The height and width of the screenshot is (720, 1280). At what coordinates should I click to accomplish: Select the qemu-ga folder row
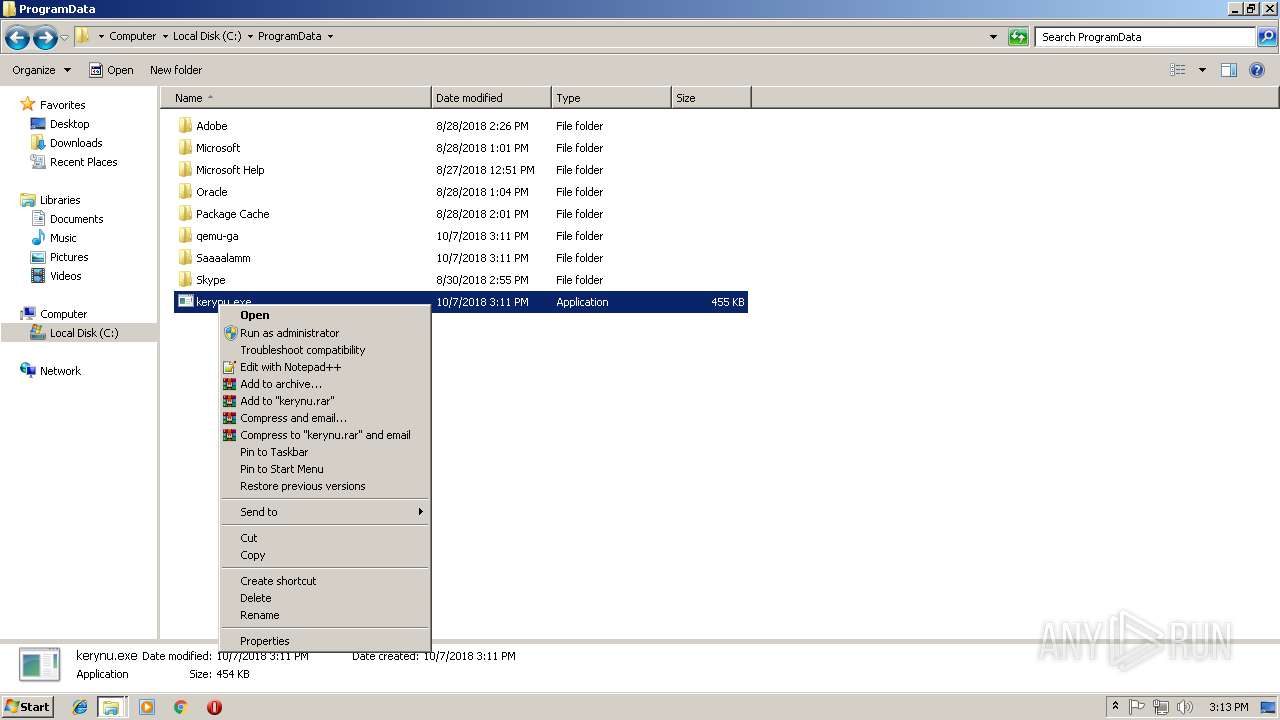tap(461, 236)
